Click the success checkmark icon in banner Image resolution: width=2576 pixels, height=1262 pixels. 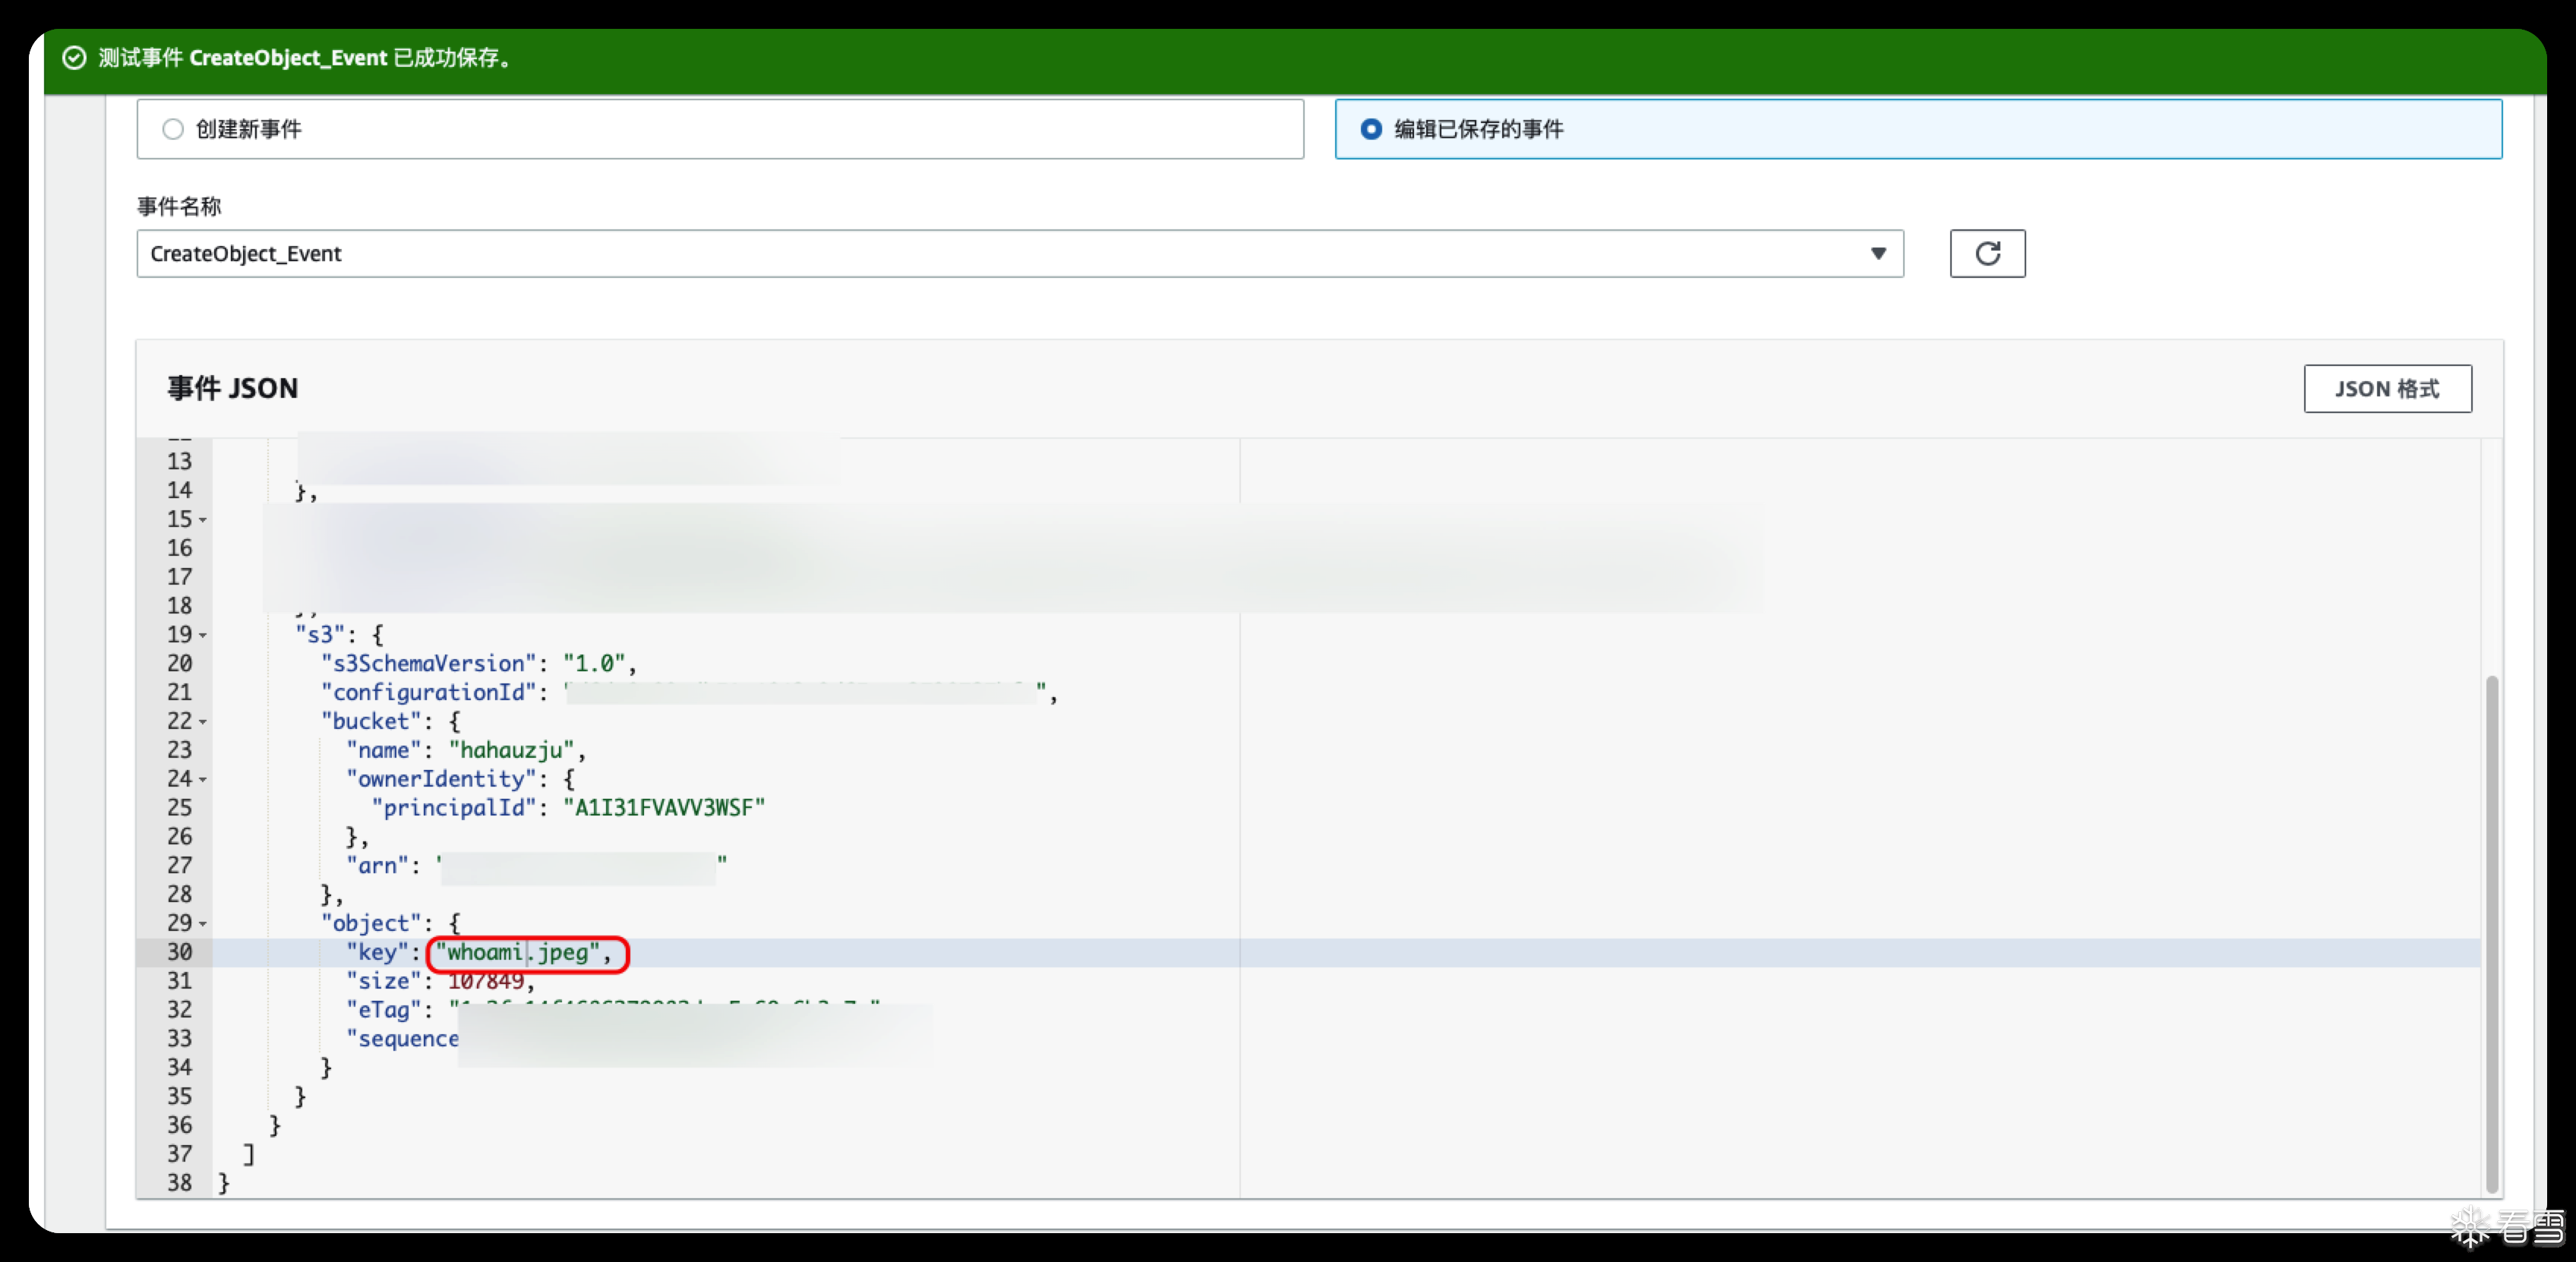(x=74, y=58)
